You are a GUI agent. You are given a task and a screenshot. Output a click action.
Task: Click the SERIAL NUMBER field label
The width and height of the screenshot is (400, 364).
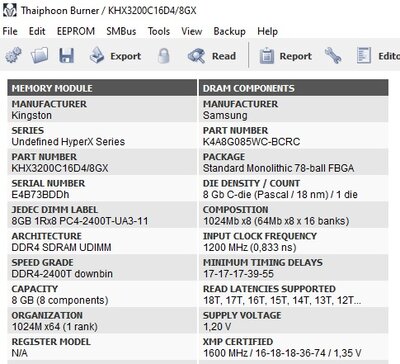[x=48, y=183]
